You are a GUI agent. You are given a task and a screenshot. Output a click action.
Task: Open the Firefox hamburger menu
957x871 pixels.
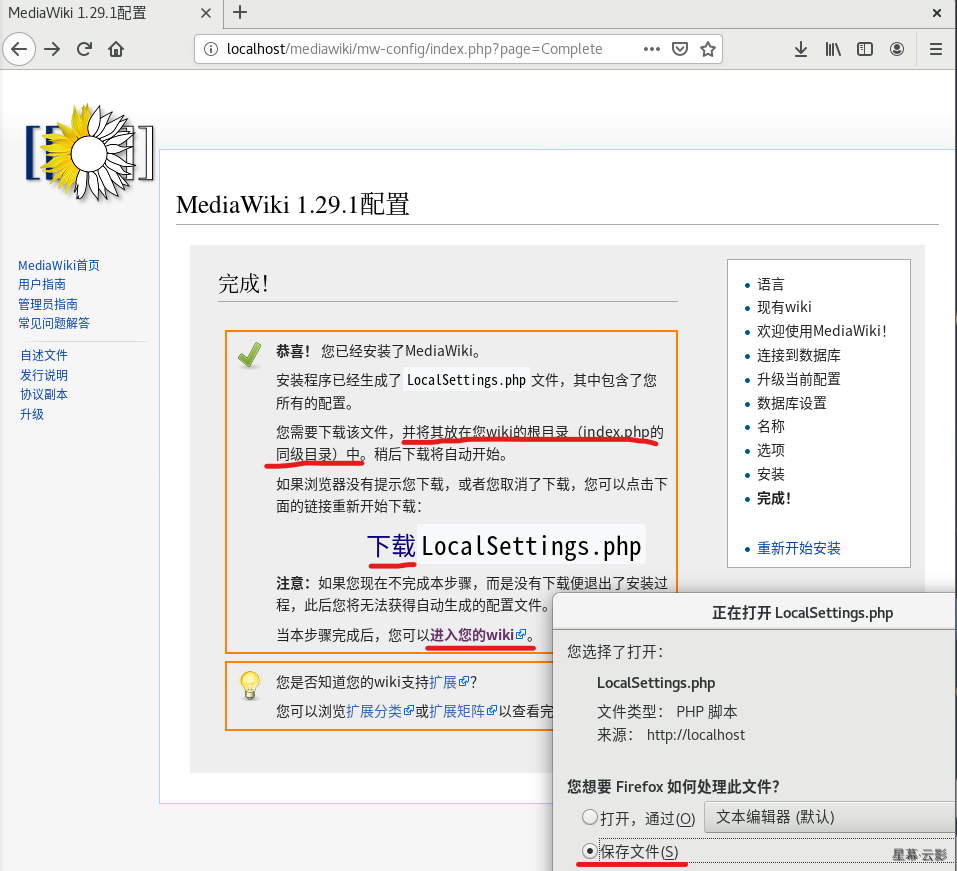click(936, 49)
